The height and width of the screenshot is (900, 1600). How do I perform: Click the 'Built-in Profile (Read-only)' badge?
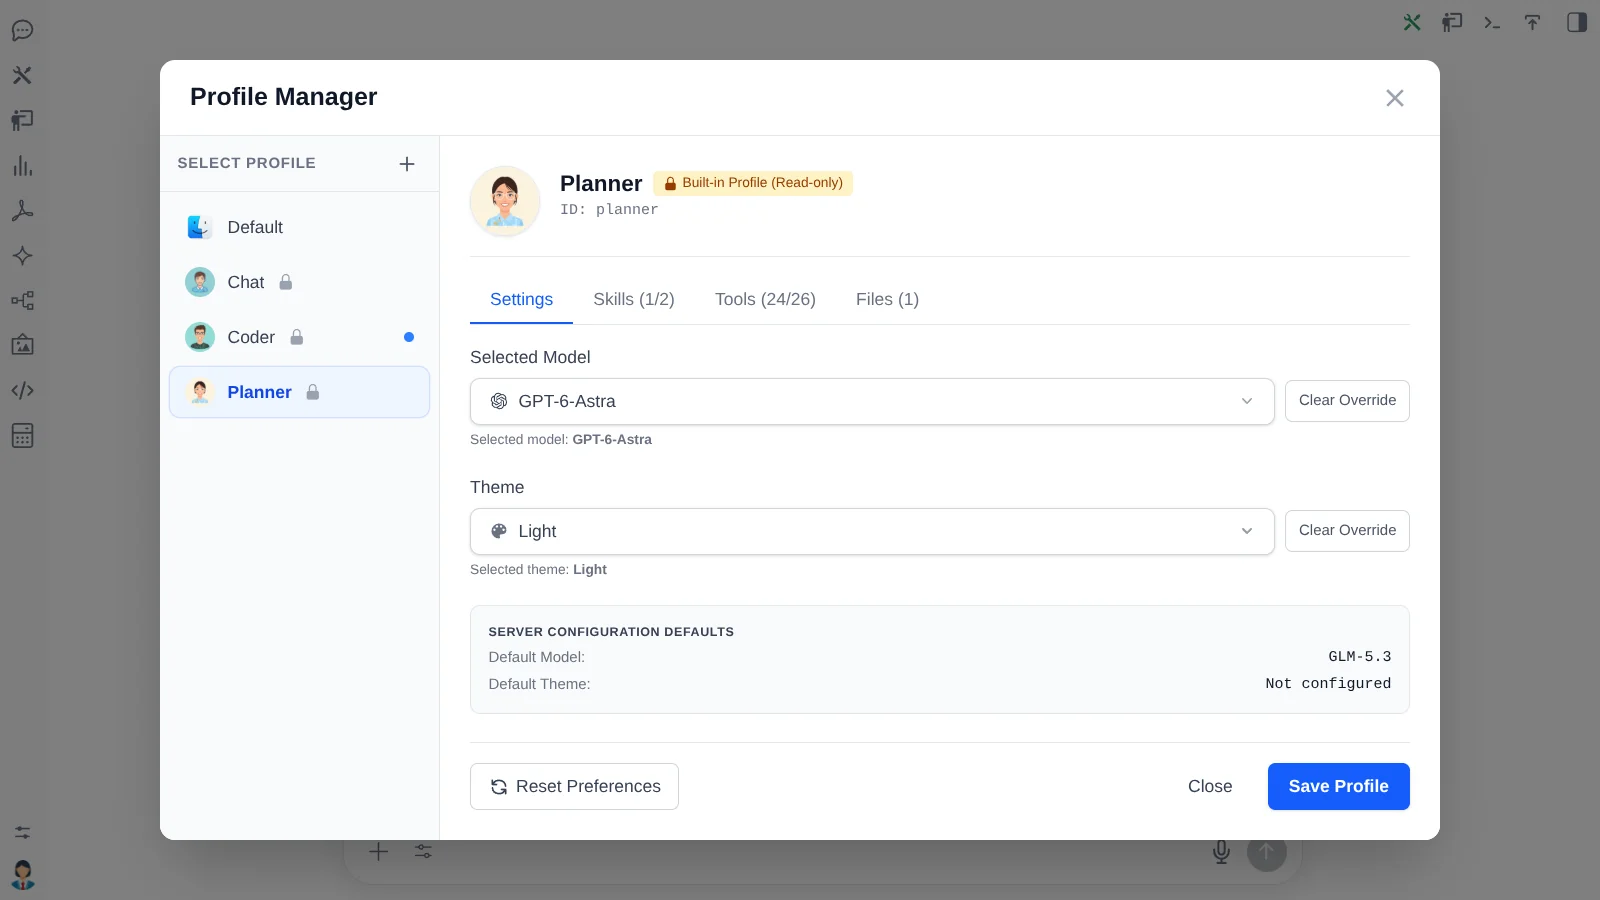(x=753, y=183)
